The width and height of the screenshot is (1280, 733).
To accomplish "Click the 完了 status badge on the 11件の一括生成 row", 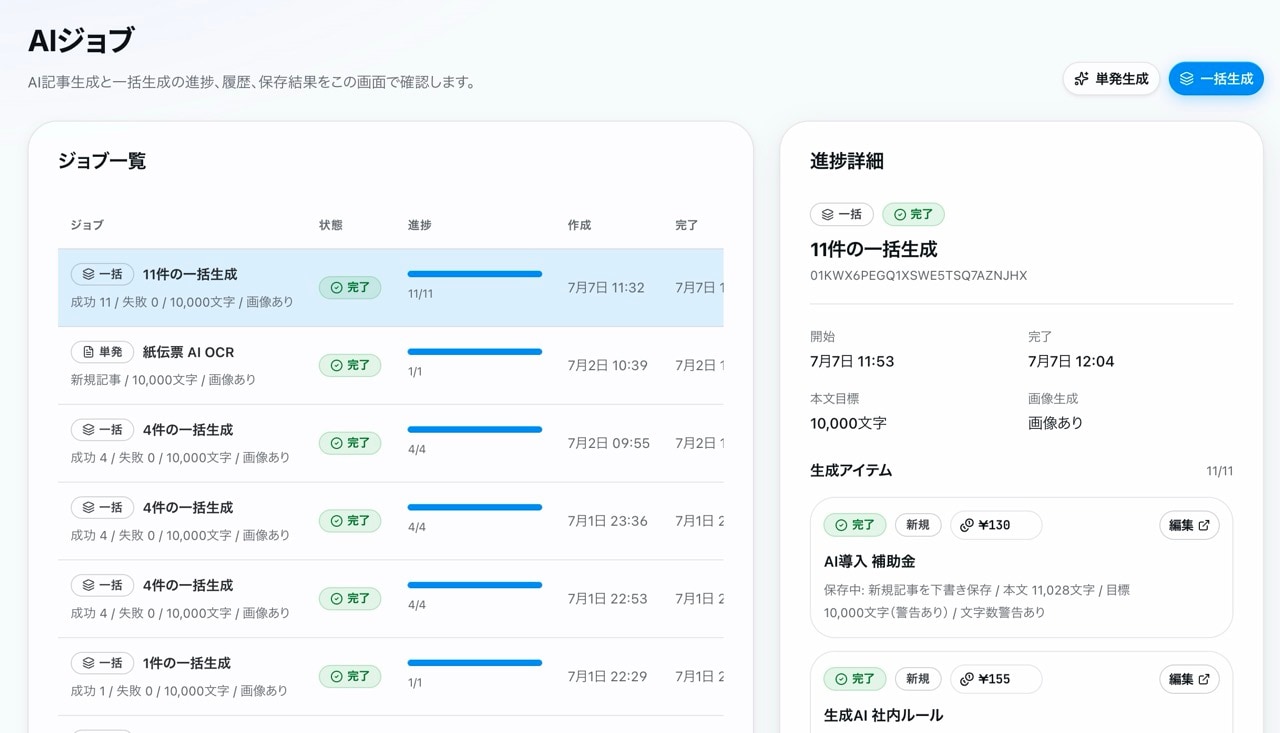I will coord(350,288).
